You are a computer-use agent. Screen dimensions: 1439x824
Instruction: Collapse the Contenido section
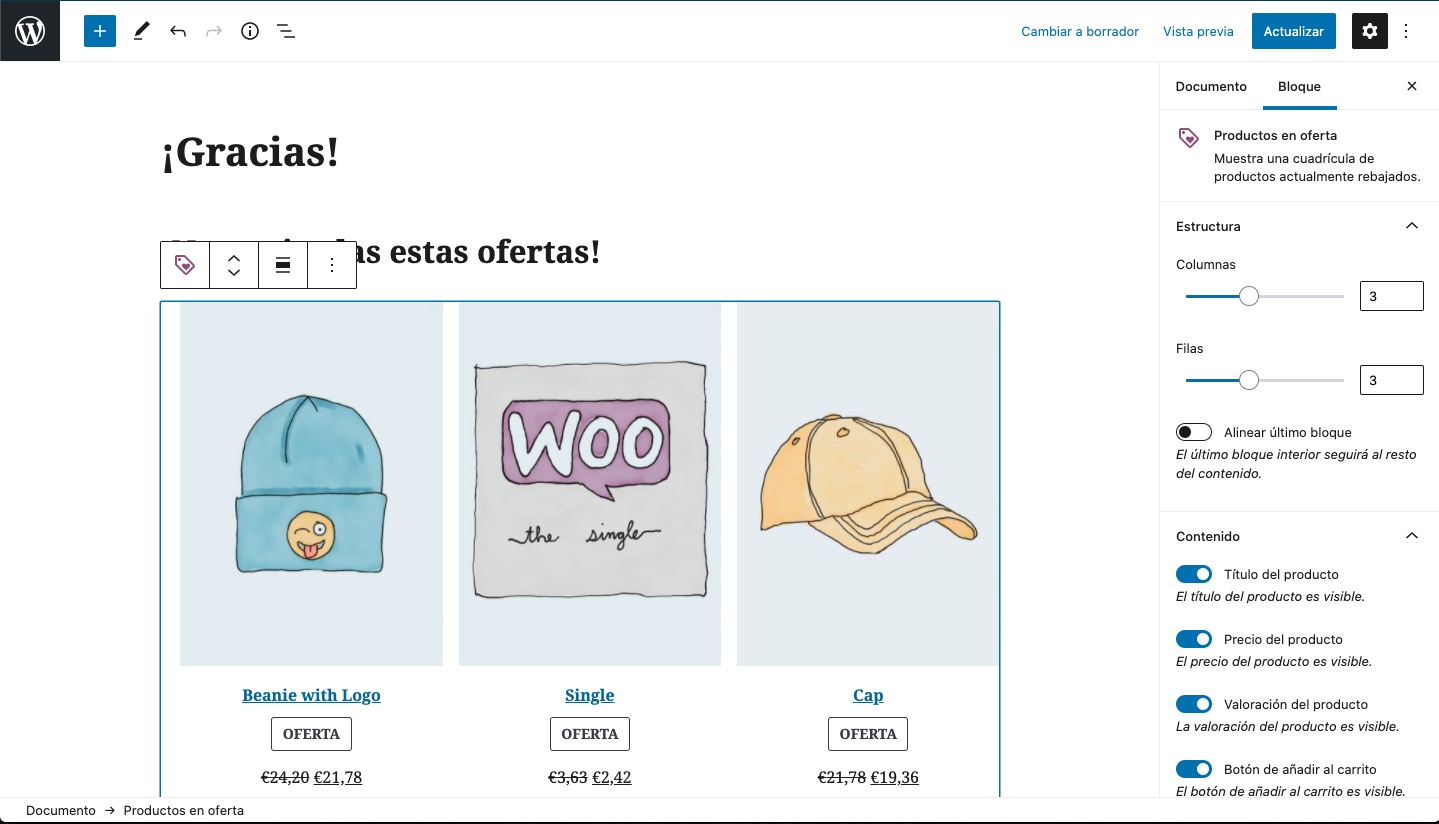coord(1411,536)
